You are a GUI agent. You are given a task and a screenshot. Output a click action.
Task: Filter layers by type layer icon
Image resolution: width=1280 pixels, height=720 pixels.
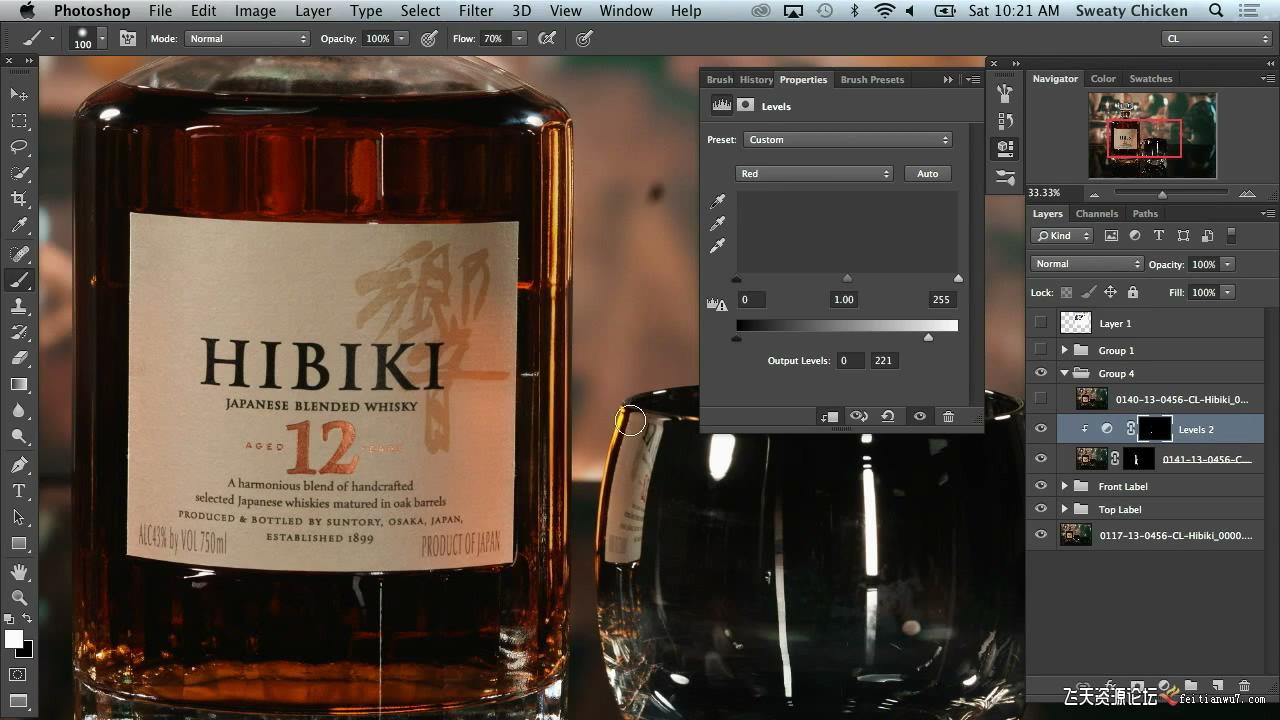[x=1159, y=236]
